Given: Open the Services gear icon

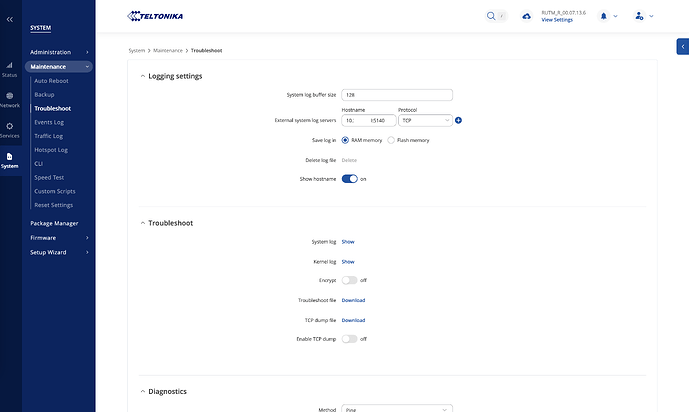Looking at the screenshot, I should (9, 126).
